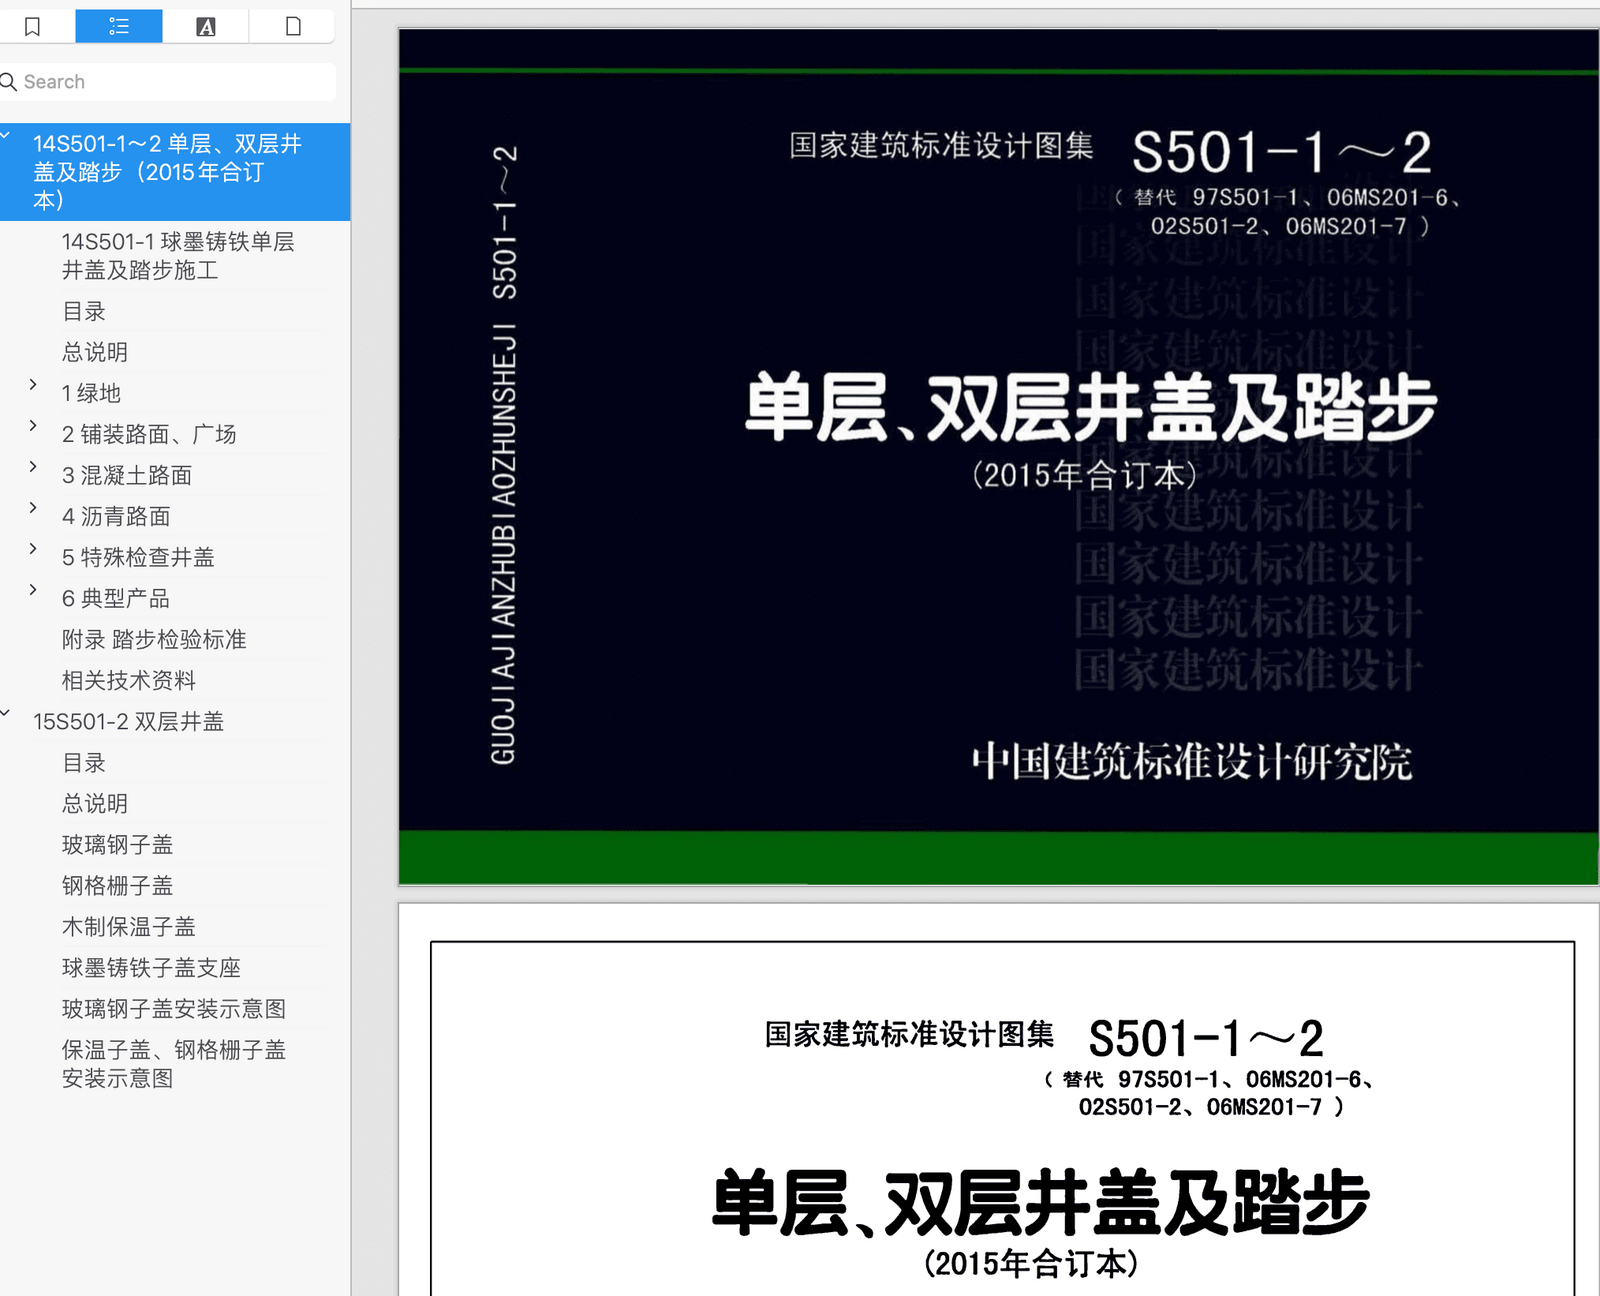Go to "目录" under 15S501-2
This screenshot has width=1600, height=1296.
click(84, 763)
